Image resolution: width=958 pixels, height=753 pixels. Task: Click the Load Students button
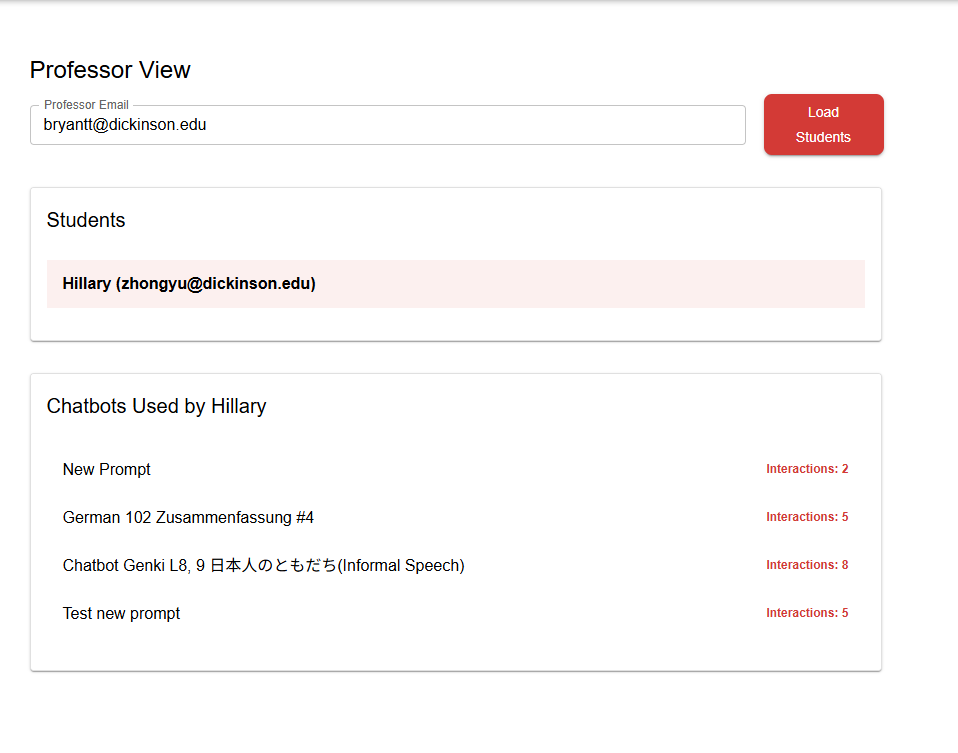[x=823, y=125]
